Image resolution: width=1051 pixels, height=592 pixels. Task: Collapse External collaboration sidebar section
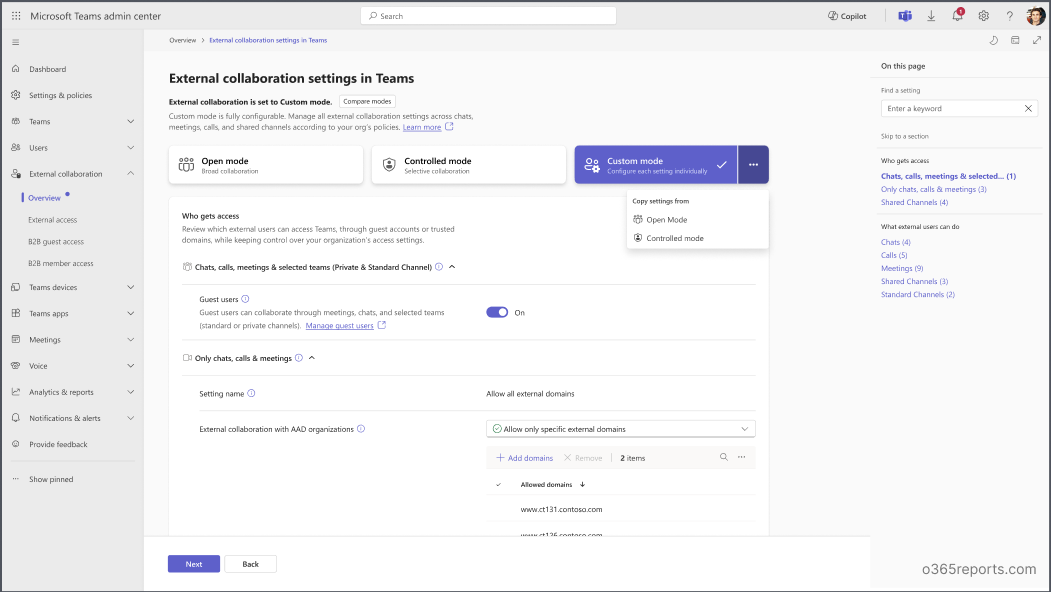131,174
